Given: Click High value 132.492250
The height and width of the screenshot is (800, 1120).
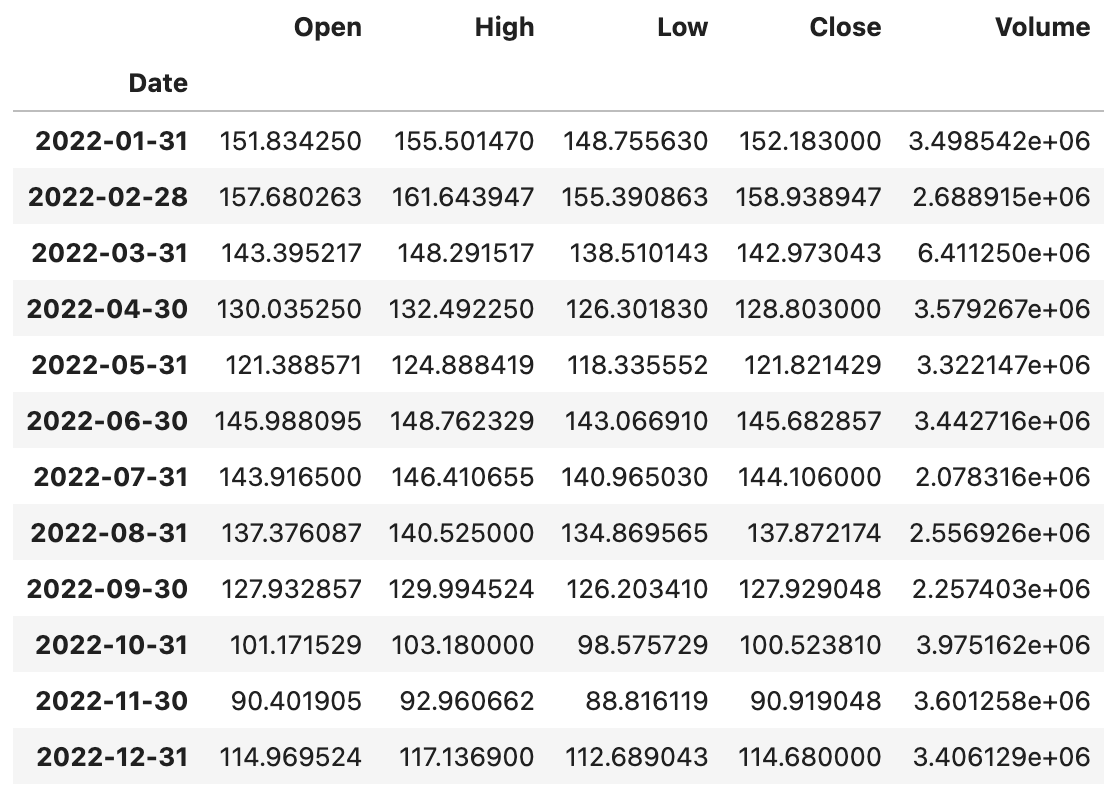Looking at the screenshot, I should (461, 309).
